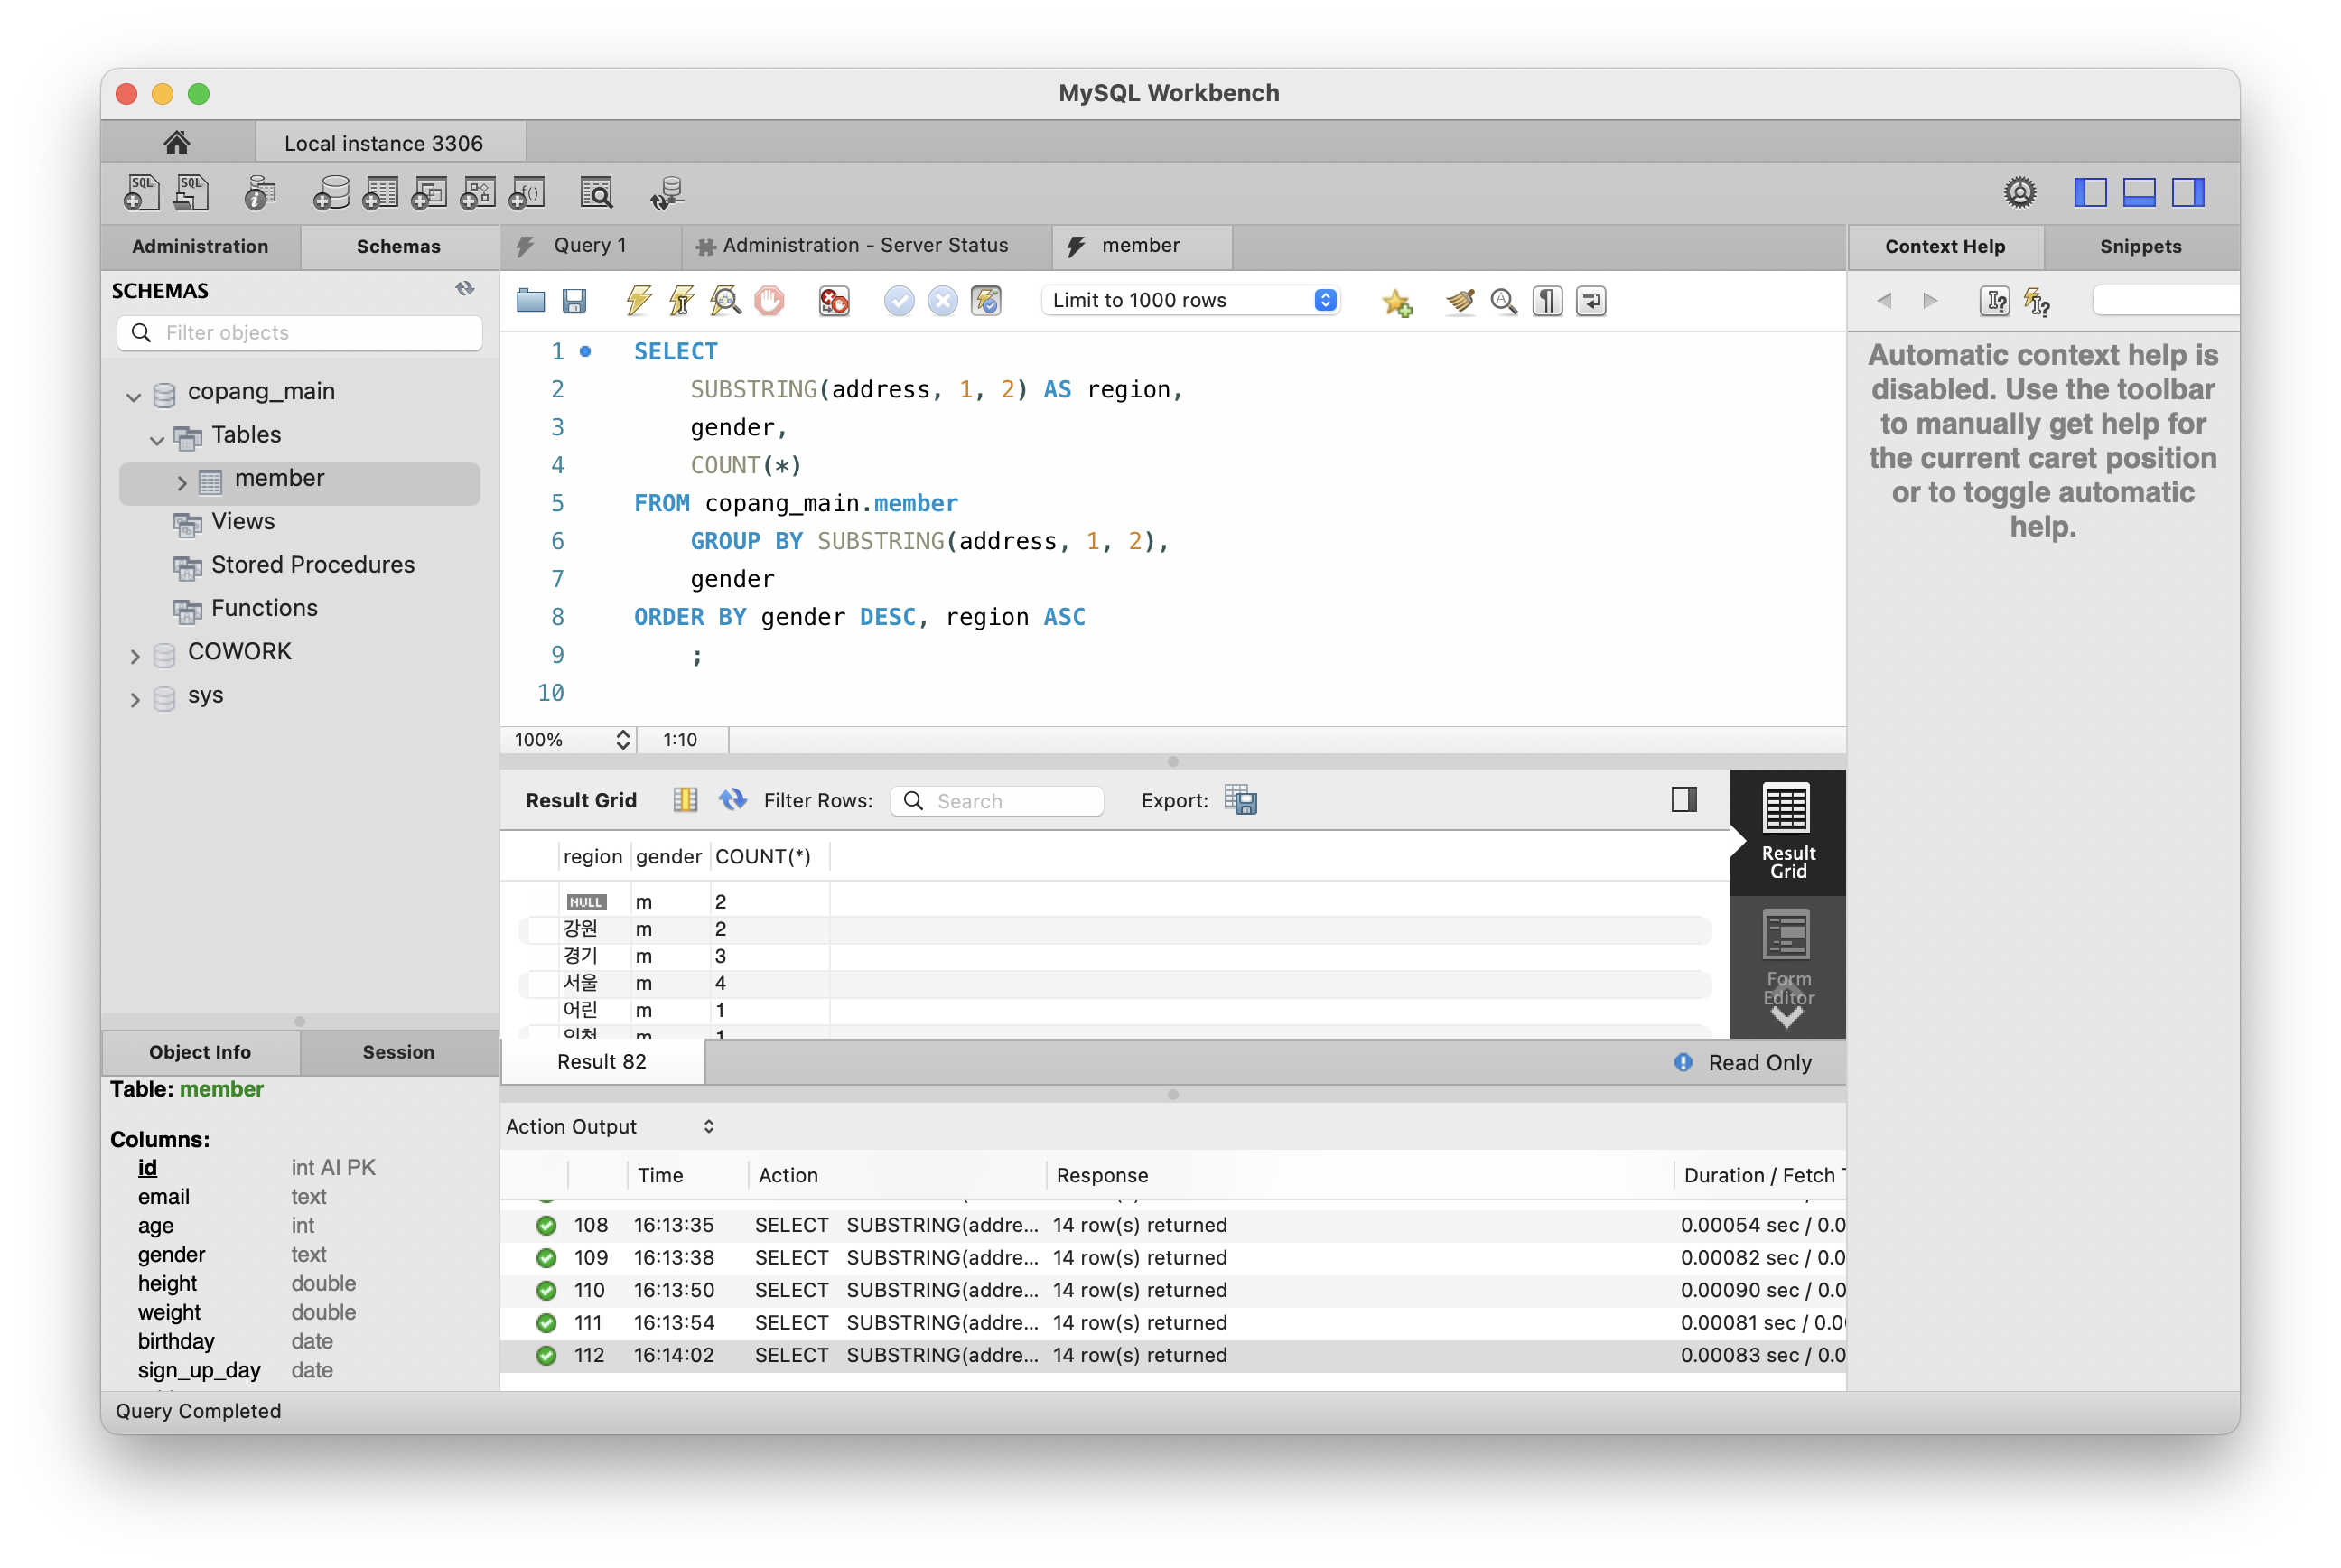
Task: Add query to favorites star icon
Action: 1397,301
